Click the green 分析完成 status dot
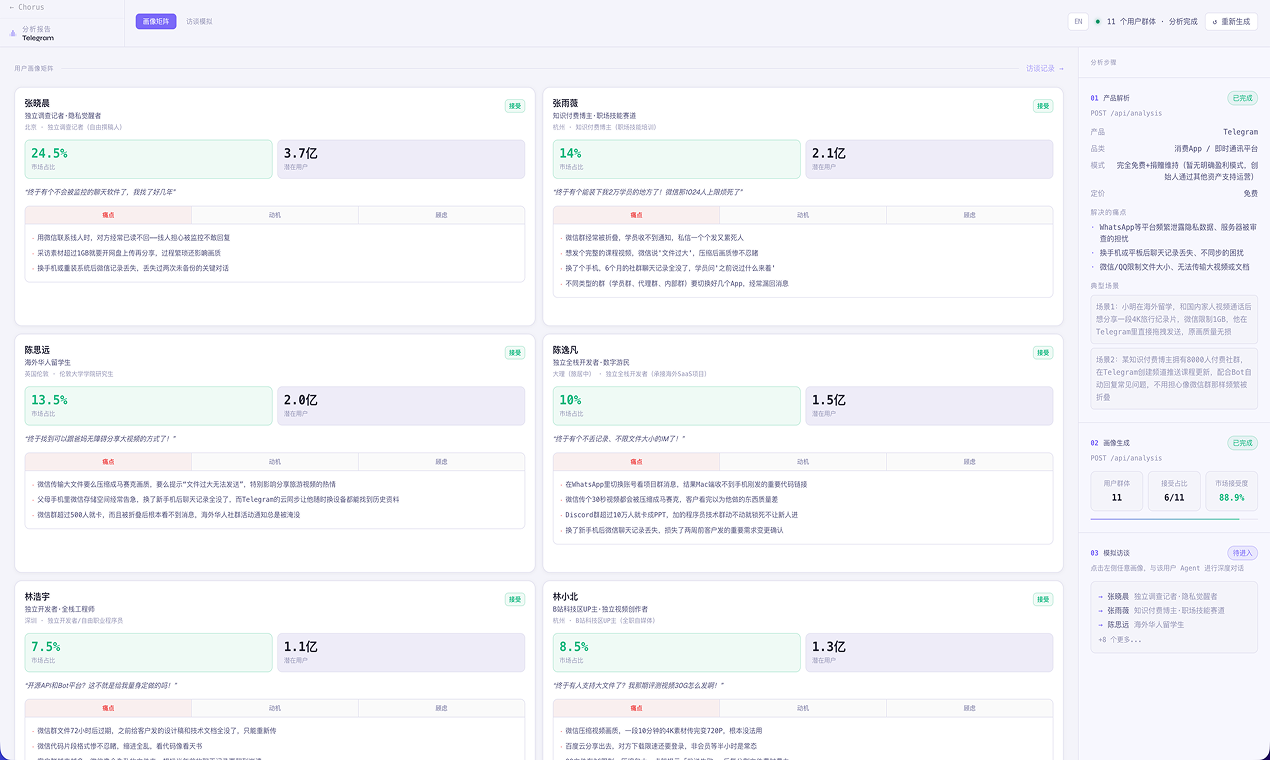 (x=1098, y=21)
